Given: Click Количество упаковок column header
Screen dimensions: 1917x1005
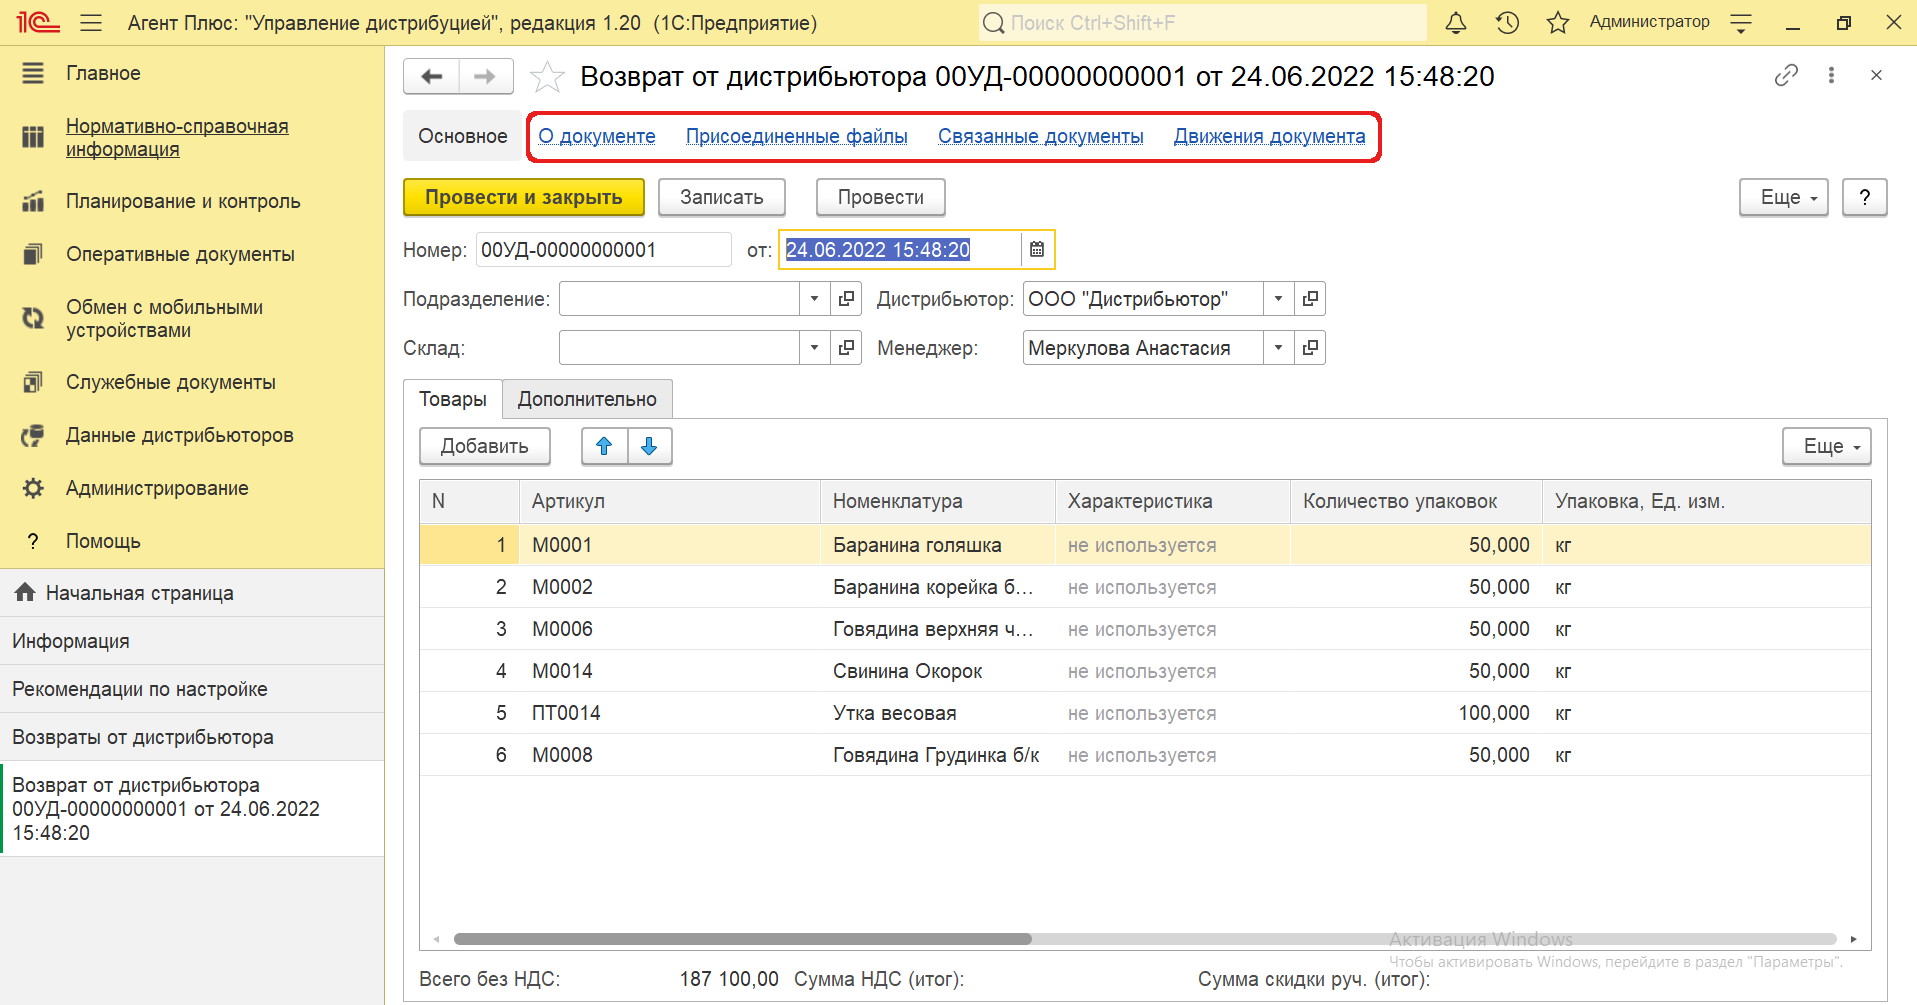Looking at the screenshot, I should (1417, 501).
